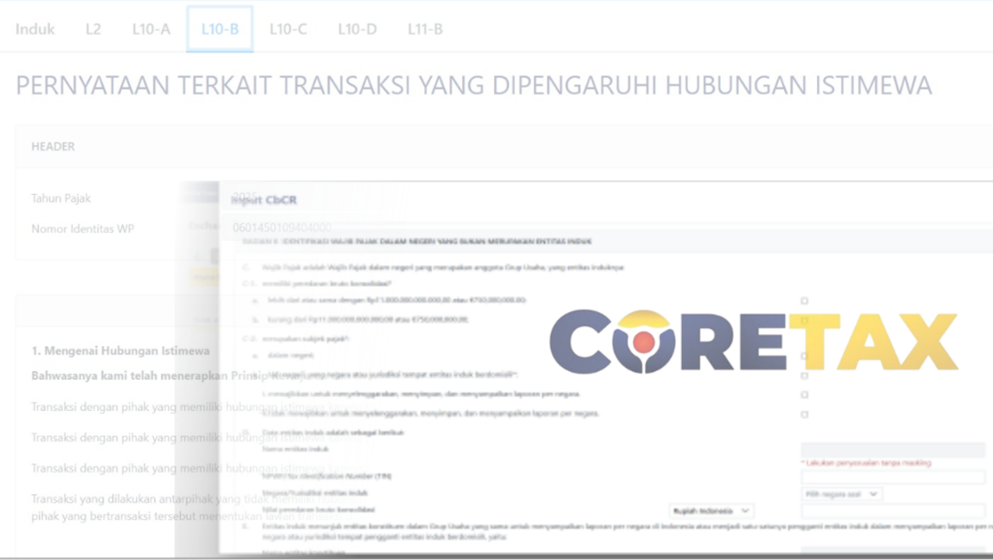Select the L10-A tab

point(151,29)
